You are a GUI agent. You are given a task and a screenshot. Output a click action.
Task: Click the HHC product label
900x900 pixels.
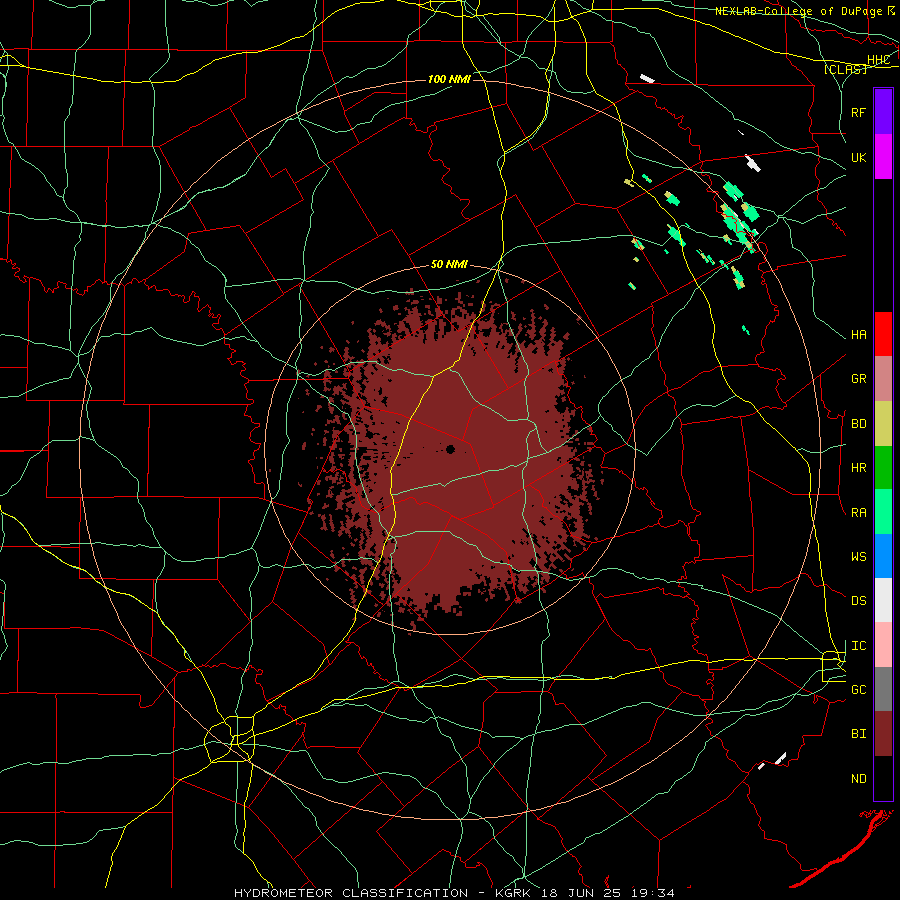pos(878,60)
